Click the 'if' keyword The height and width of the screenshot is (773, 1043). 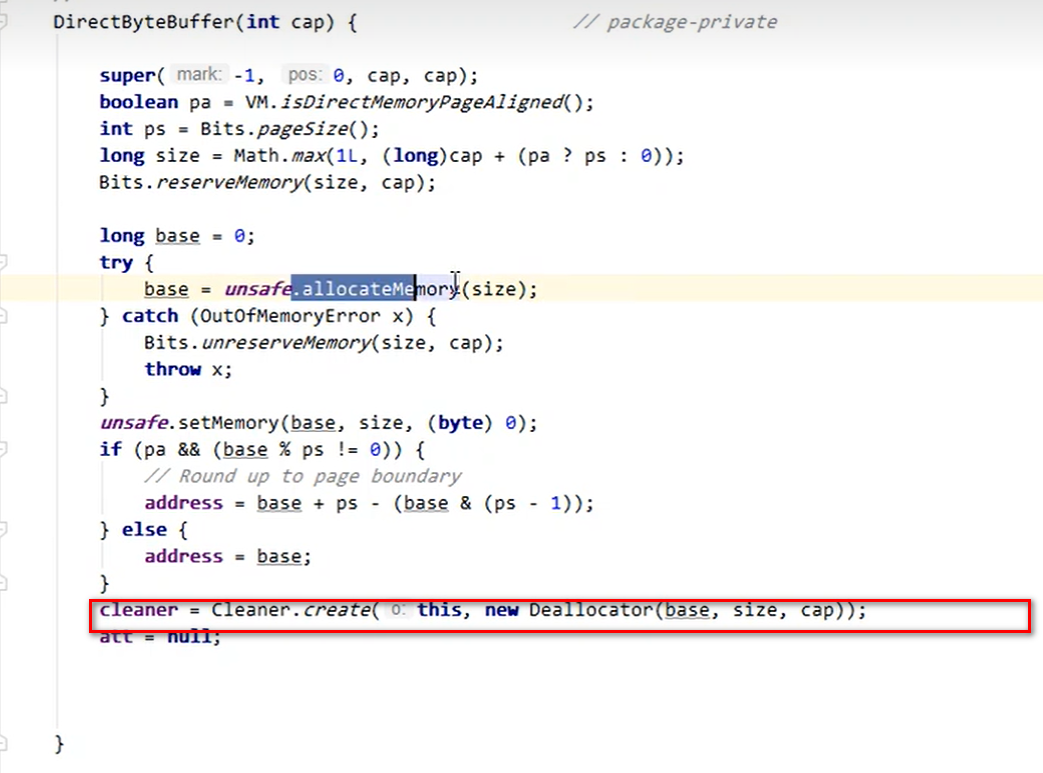pyautogui.click(x=110, y=450)
